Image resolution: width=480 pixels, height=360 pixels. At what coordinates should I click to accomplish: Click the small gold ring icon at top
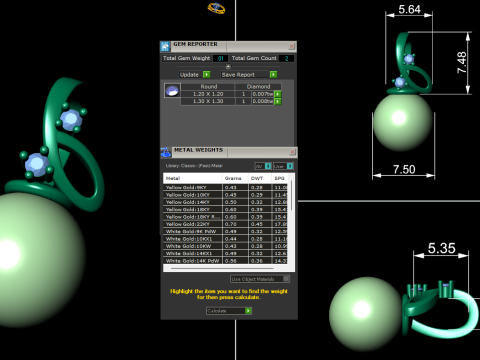point(216,8)
